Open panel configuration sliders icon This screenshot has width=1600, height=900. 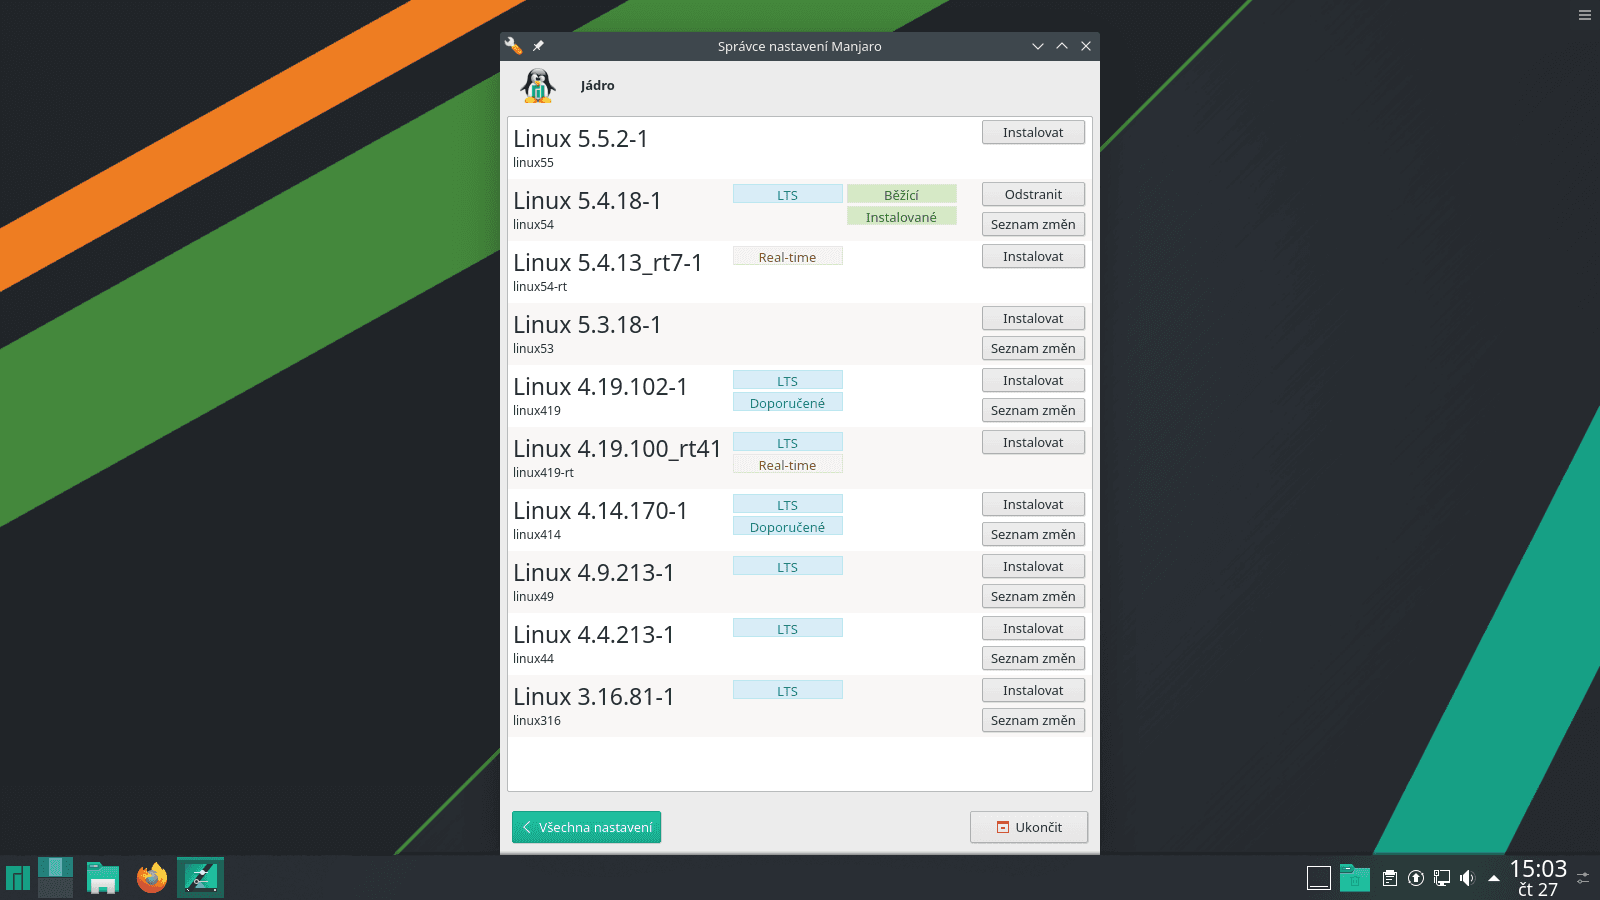[1583, 878]
